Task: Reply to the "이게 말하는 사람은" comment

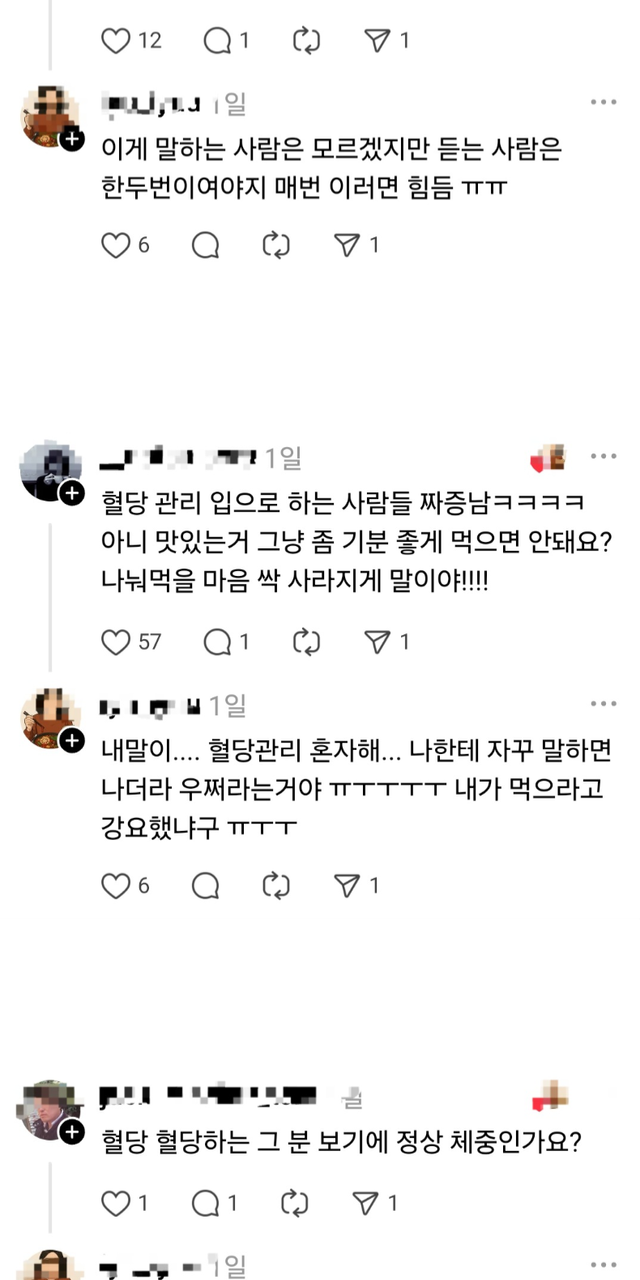Action: click(x=205, y=245)
